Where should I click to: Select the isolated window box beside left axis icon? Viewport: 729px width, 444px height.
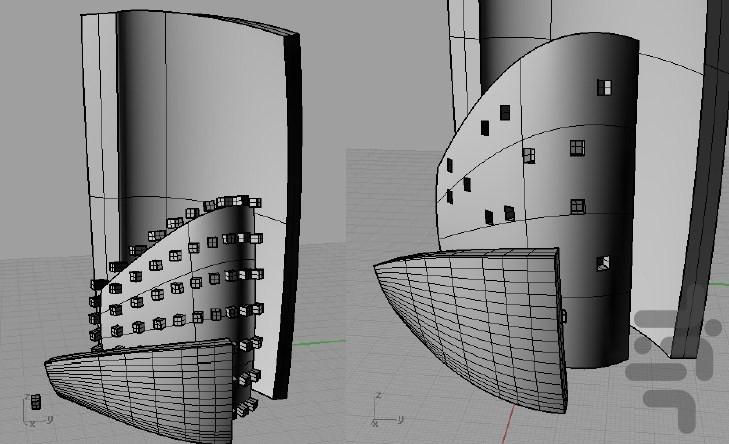point(36,401)
